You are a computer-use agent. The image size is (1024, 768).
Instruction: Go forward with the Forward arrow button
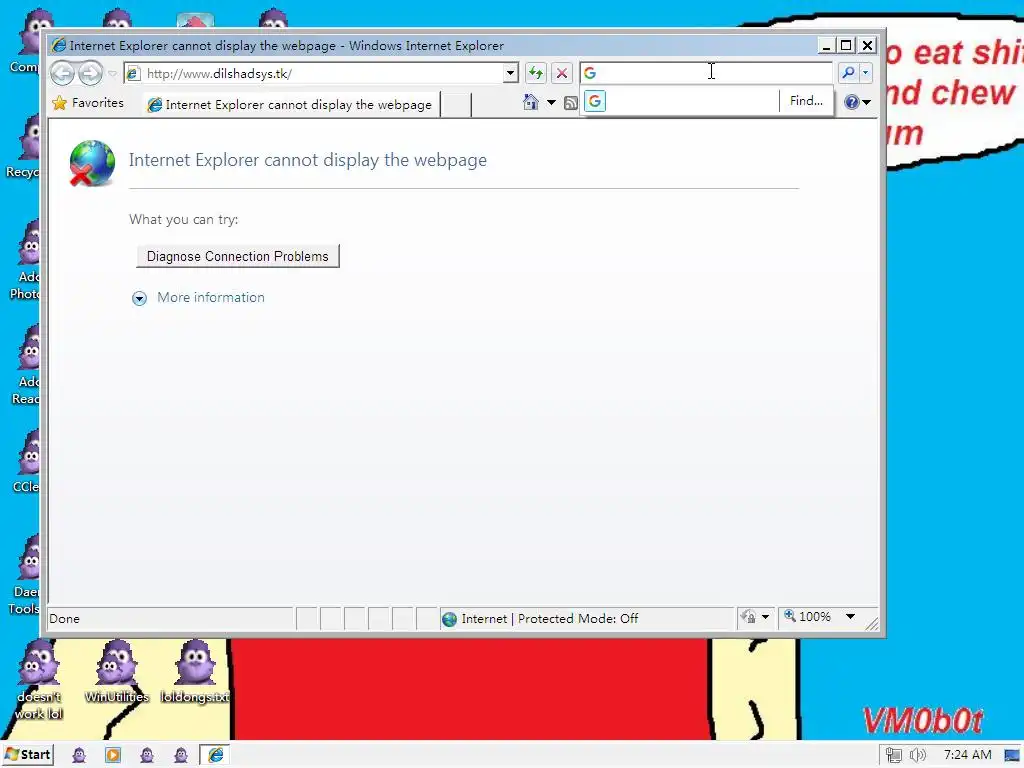(90, 73)
